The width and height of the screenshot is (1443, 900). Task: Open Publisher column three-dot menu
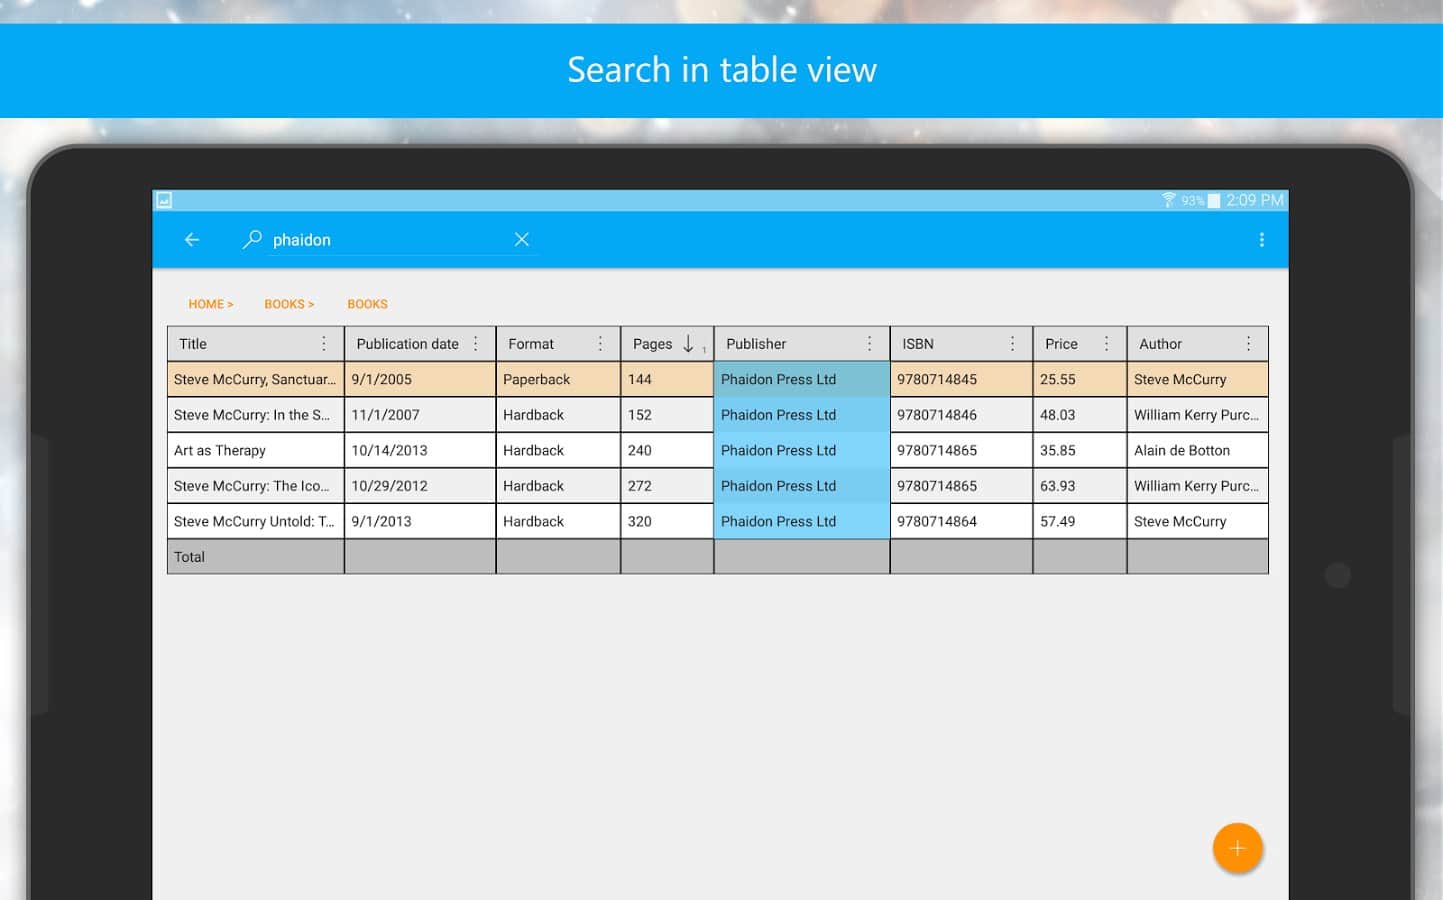click(x=870, y=344)
